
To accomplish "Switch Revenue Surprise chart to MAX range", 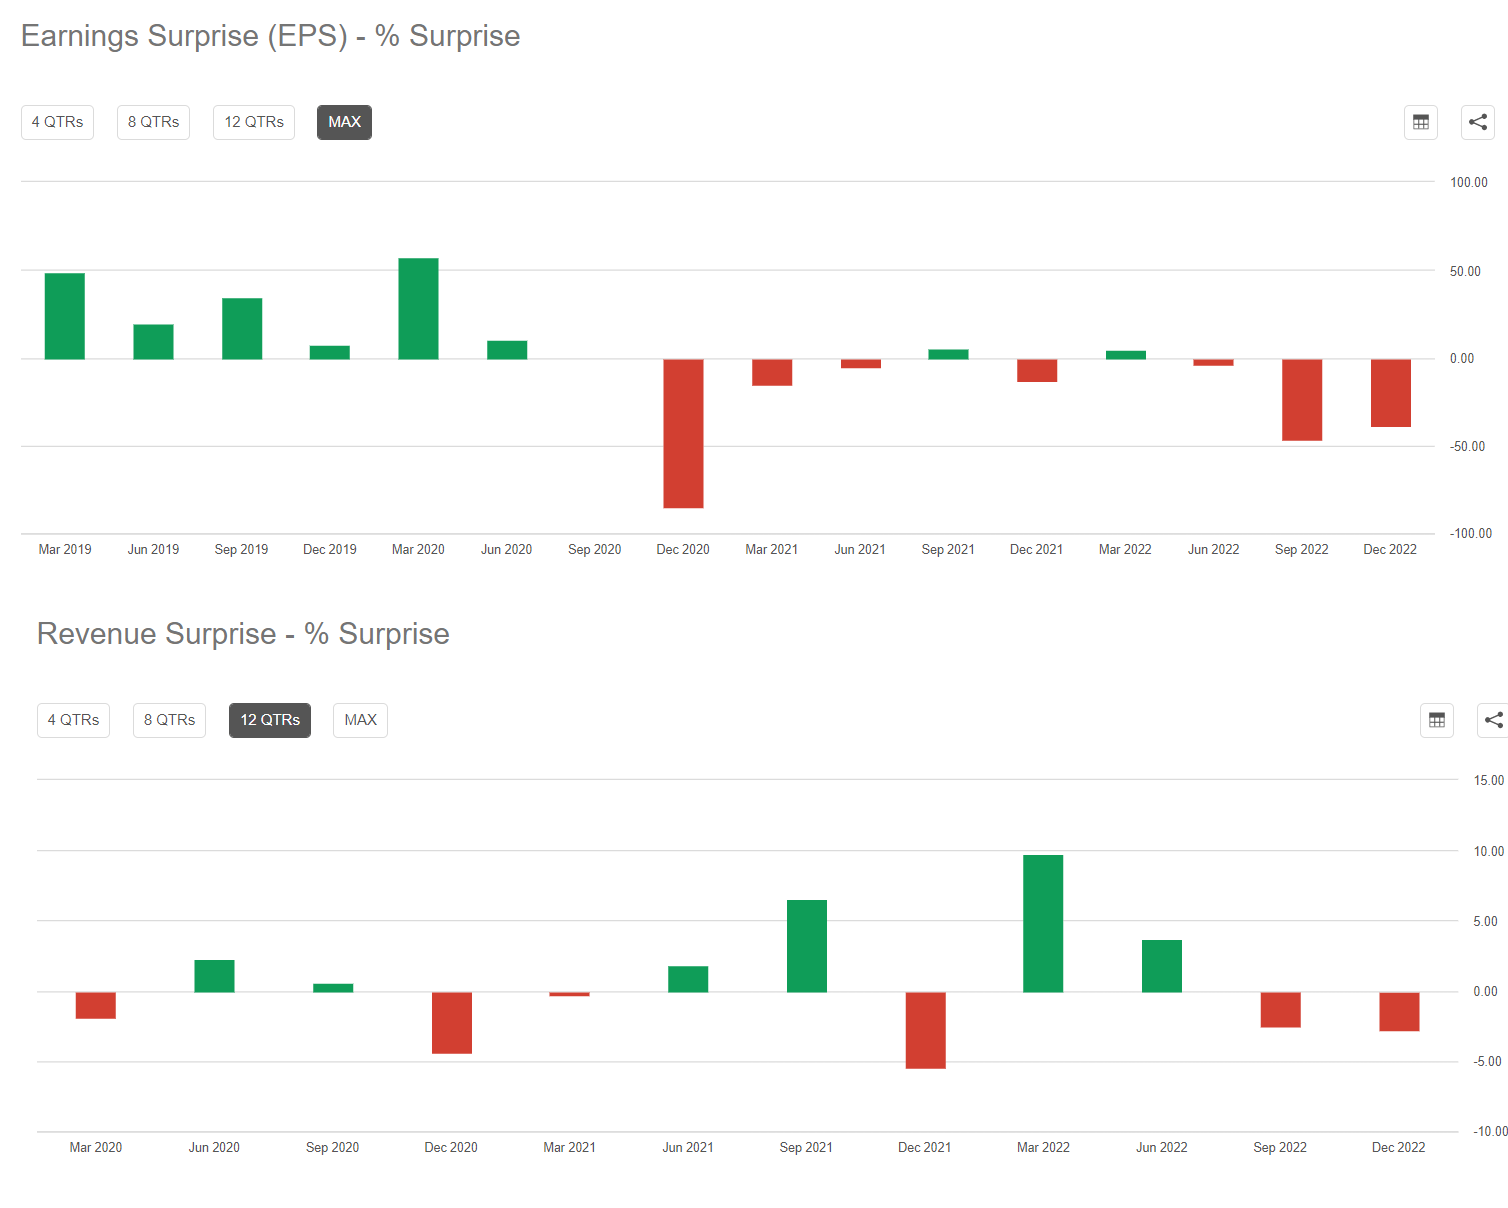I will tap(360, 720).
